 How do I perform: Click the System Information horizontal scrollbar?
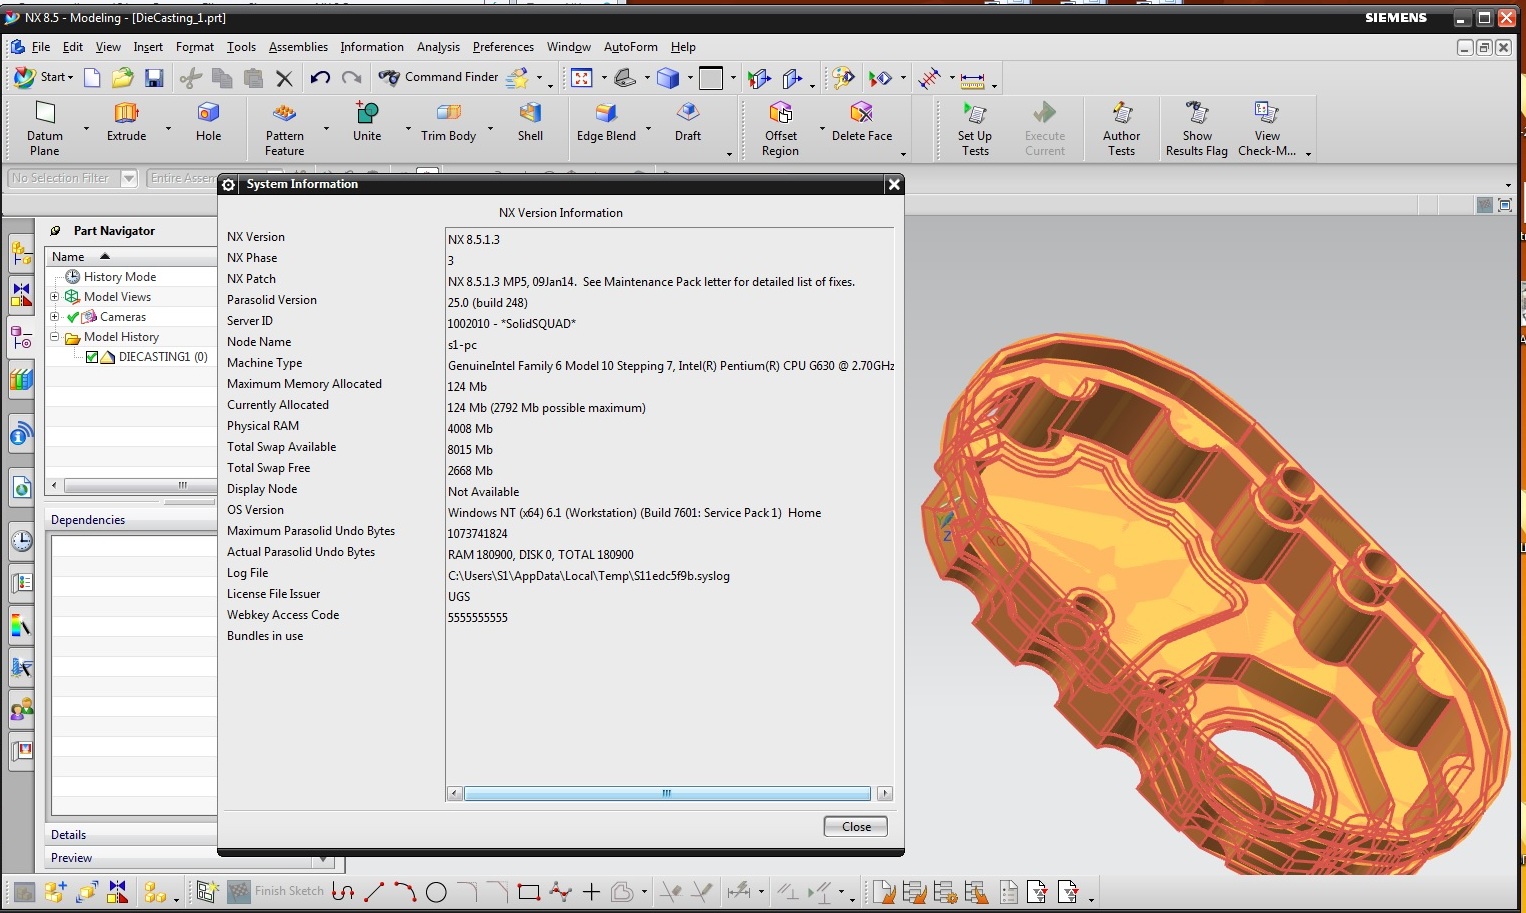(667, 793)
